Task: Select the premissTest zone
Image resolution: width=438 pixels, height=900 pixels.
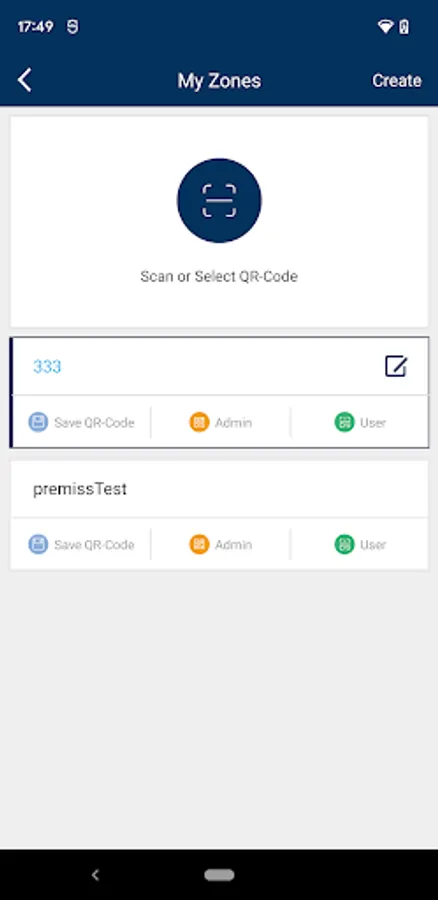Action: [x=80, y=489]
